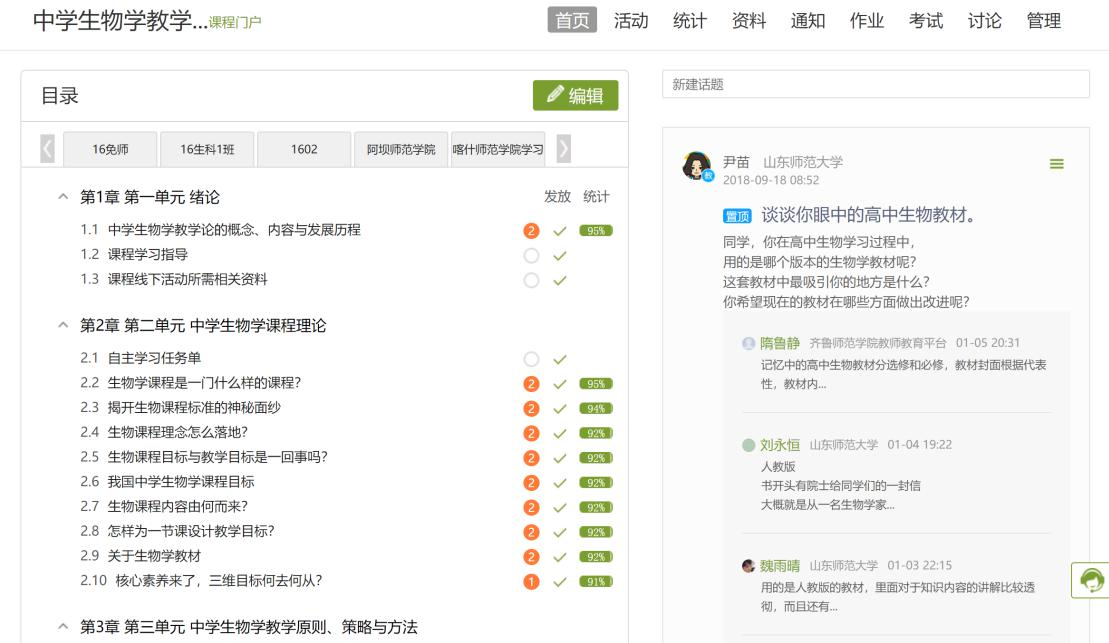Click the 新建话题 input field
1109x643 pixels.
(x=875, y=85)
